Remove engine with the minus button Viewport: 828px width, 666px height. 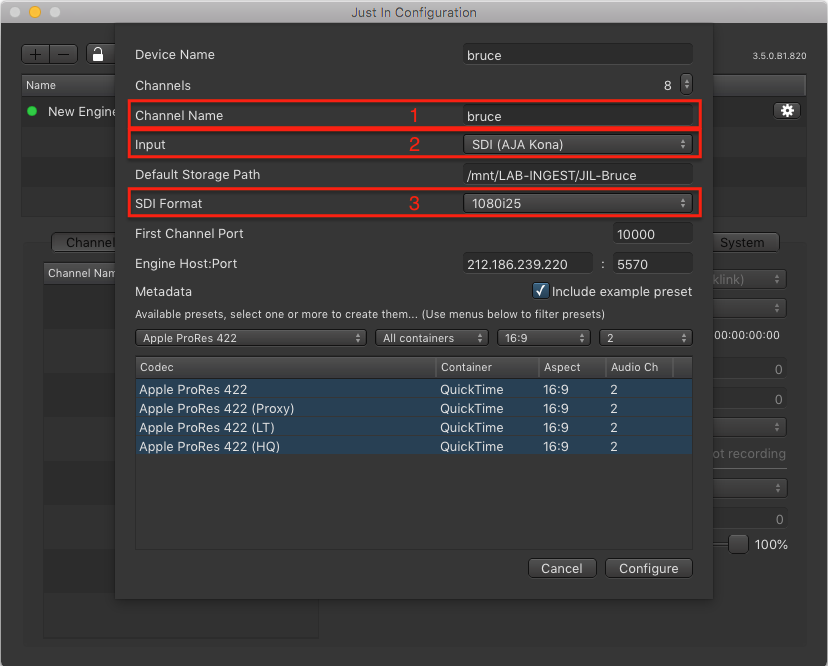click(64, 54)
